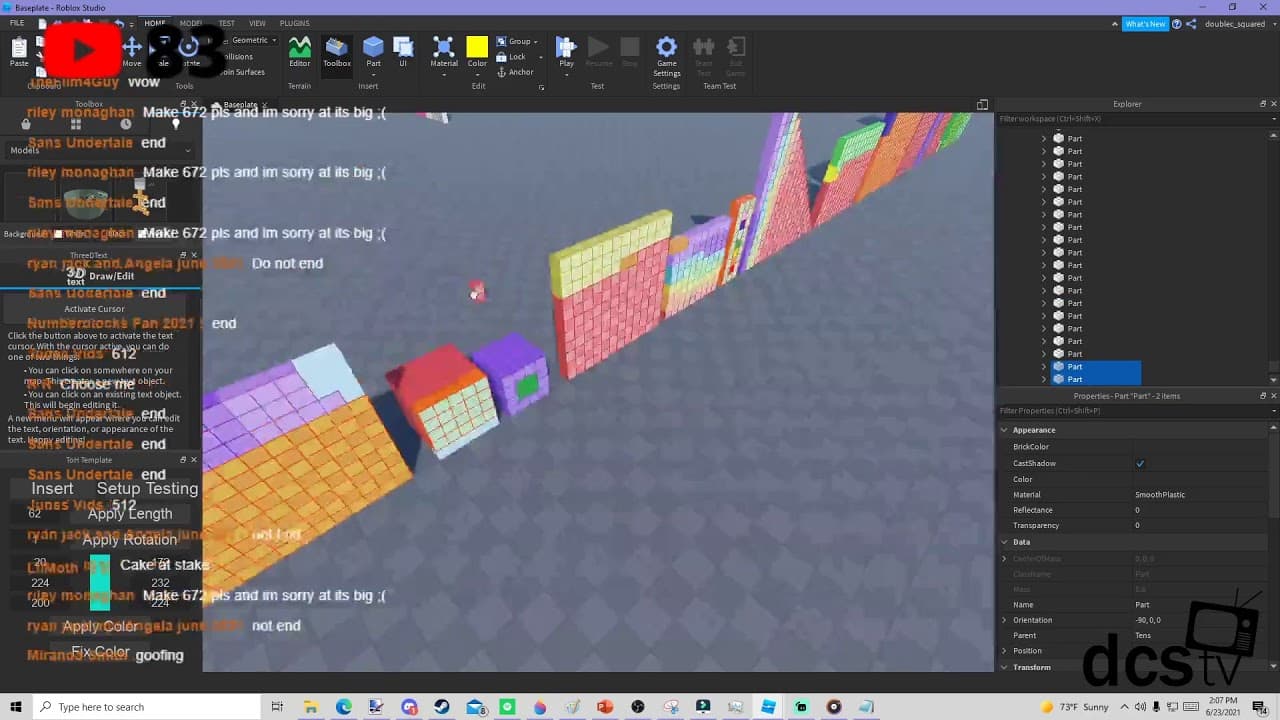Image resolution: width=1280 pixels, height=720 pixels.
Task: Click the help question mark icon
Action: click(x=1177, y=24)
